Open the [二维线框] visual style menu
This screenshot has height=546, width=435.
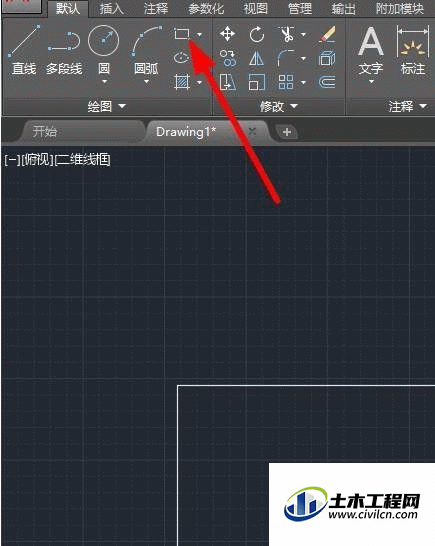[83, 160]
